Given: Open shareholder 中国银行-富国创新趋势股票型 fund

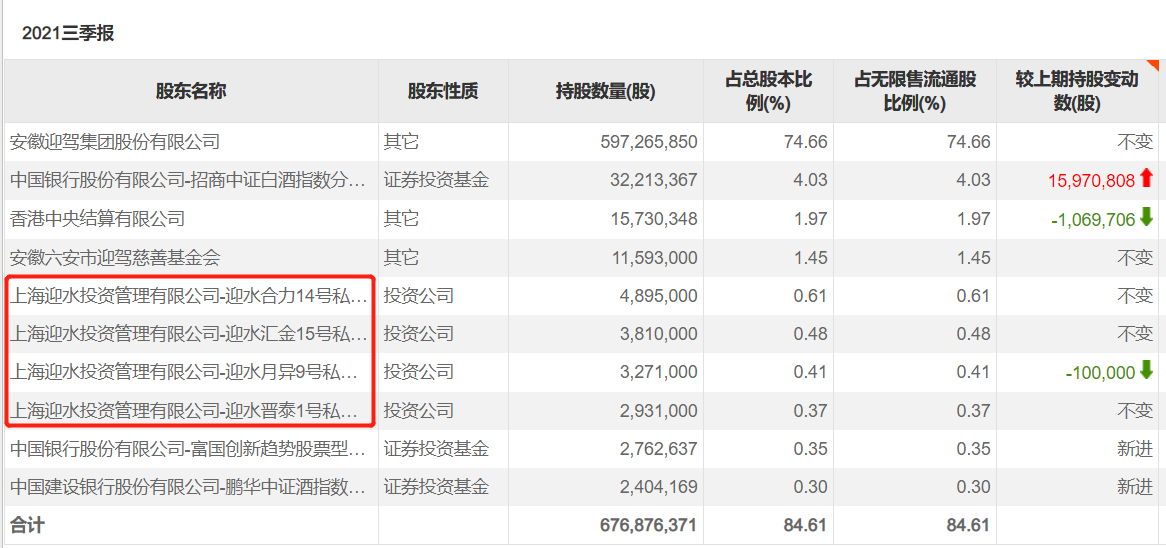Looking at the screenshot, I should click(x=189, y=448).
